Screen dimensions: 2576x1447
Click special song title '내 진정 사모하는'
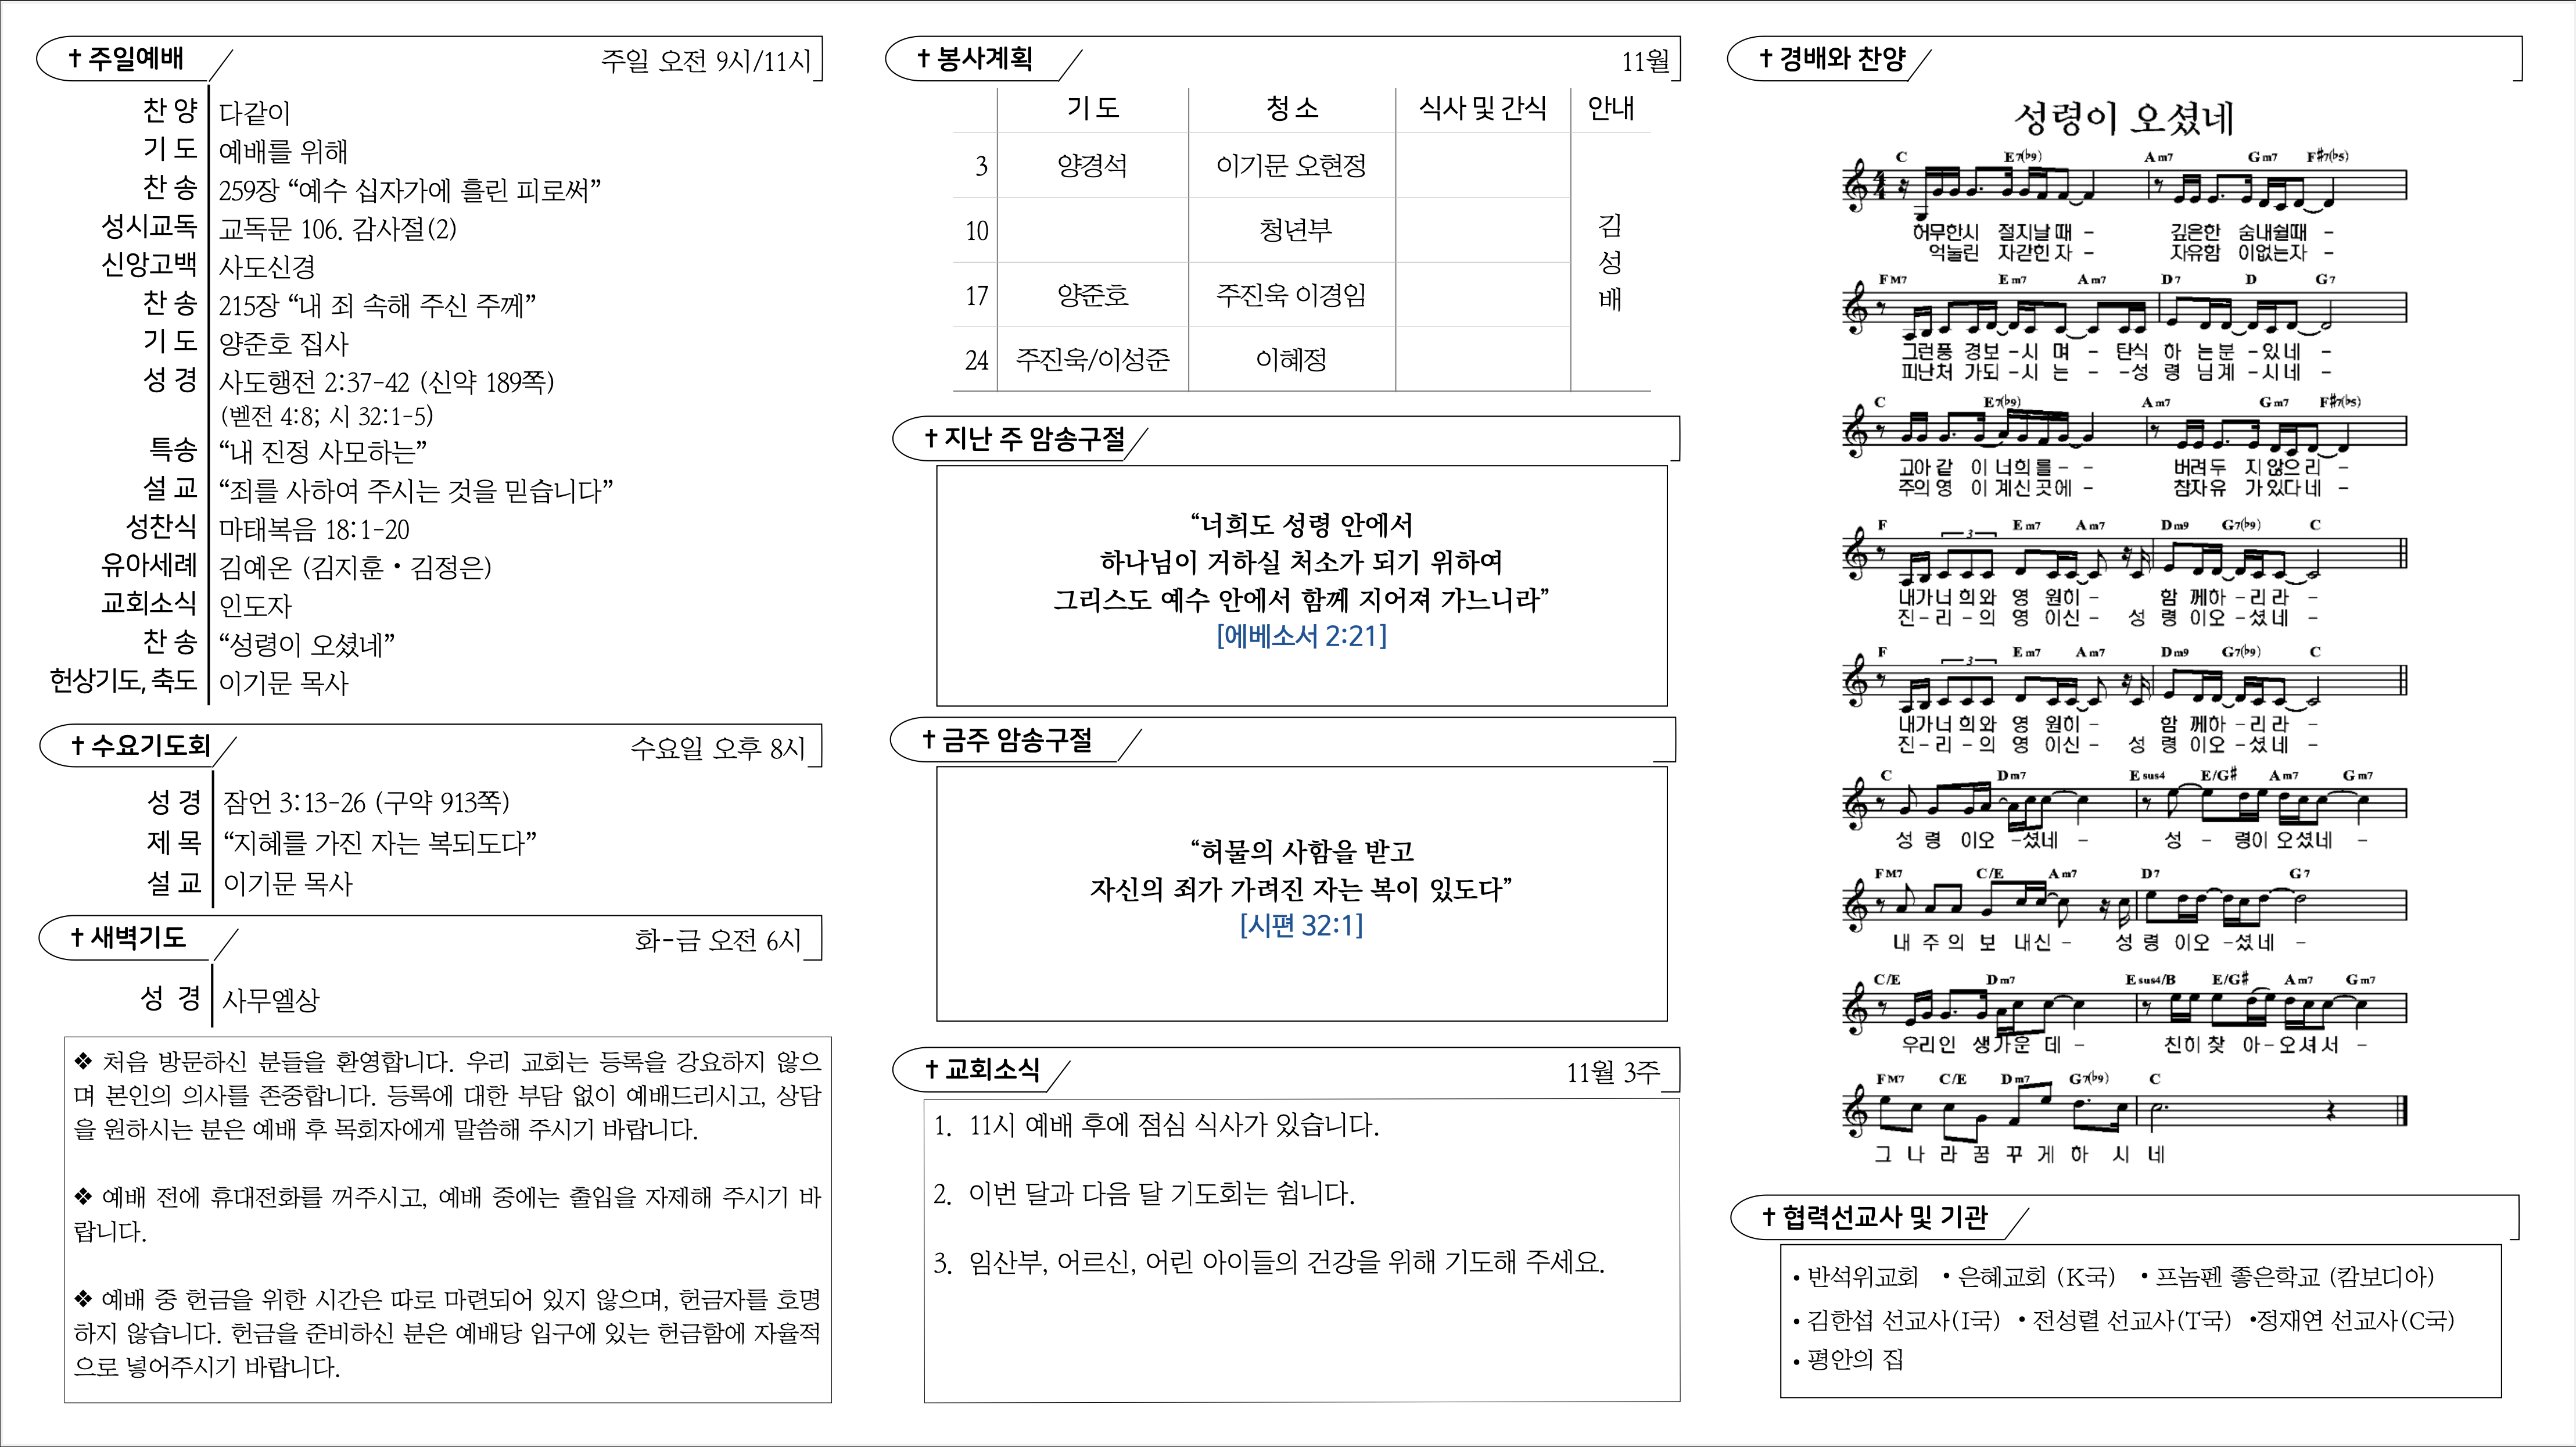[x=323, y=452]
